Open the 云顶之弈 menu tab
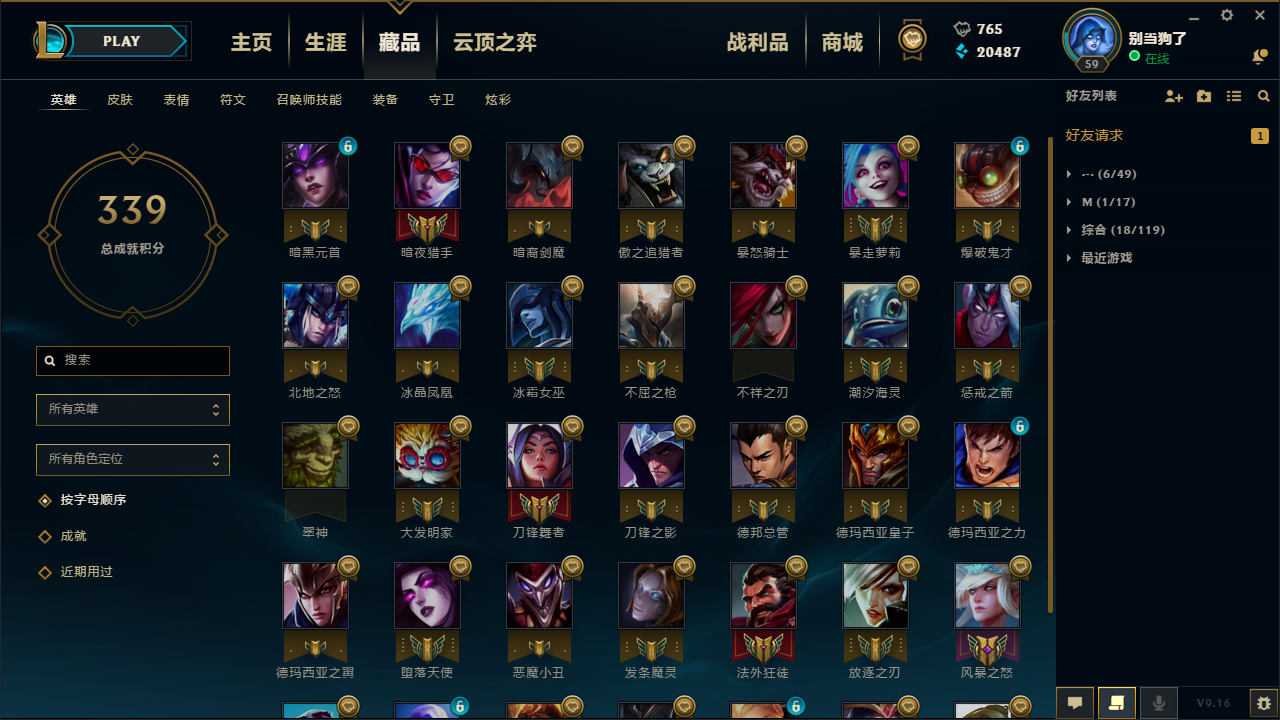The height and width of the screenshot is (720, 1280). point(495,42)
